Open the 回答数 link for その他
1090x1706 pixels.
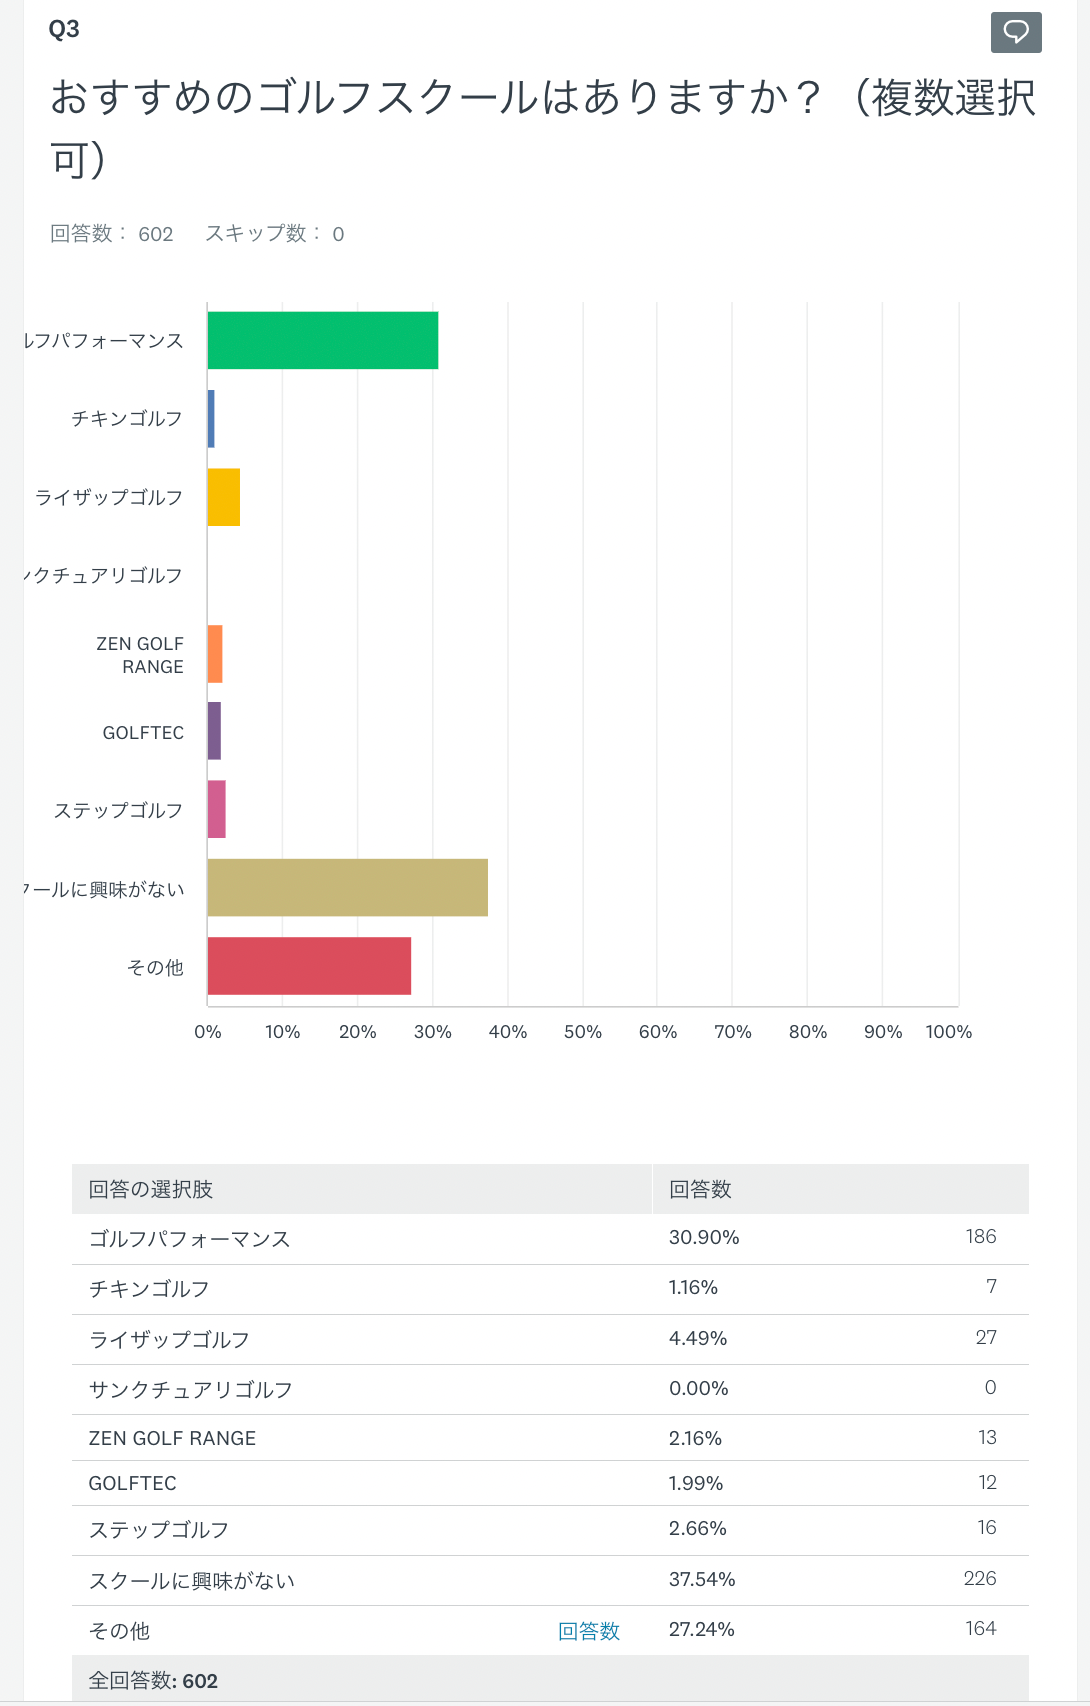point(588,1631)
